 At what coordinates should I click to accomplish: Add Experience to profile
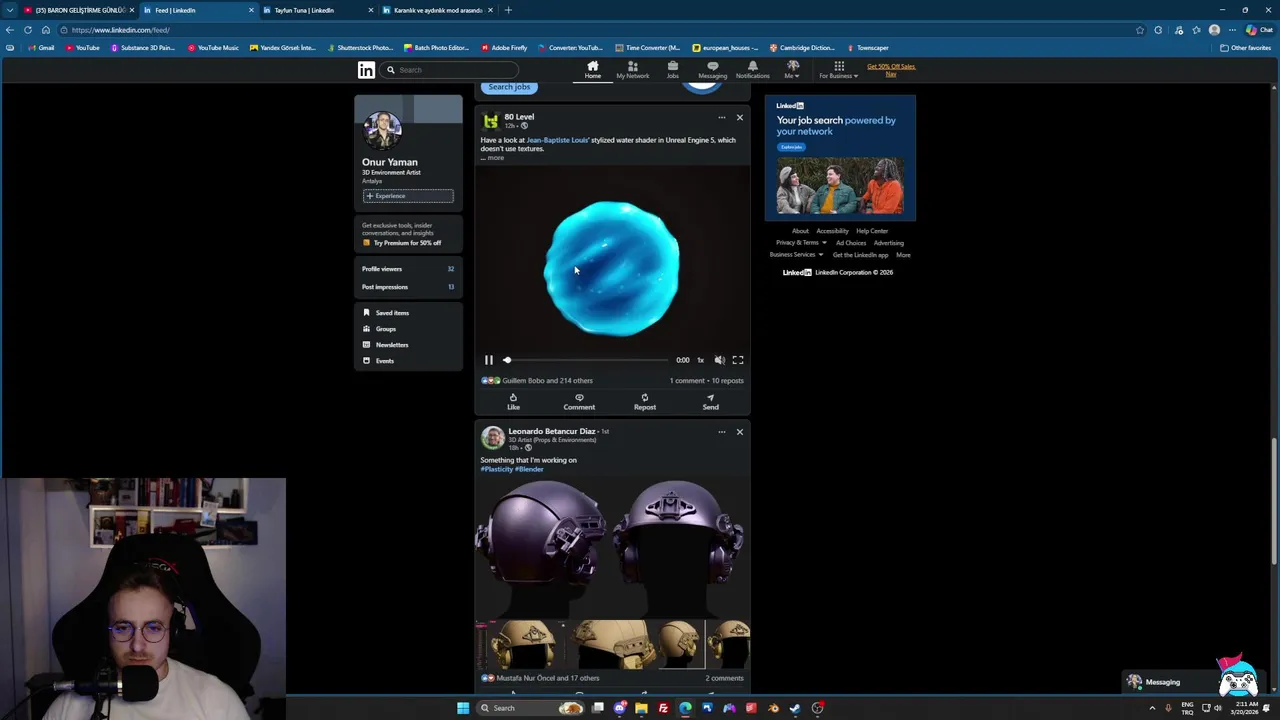point(408,196)
